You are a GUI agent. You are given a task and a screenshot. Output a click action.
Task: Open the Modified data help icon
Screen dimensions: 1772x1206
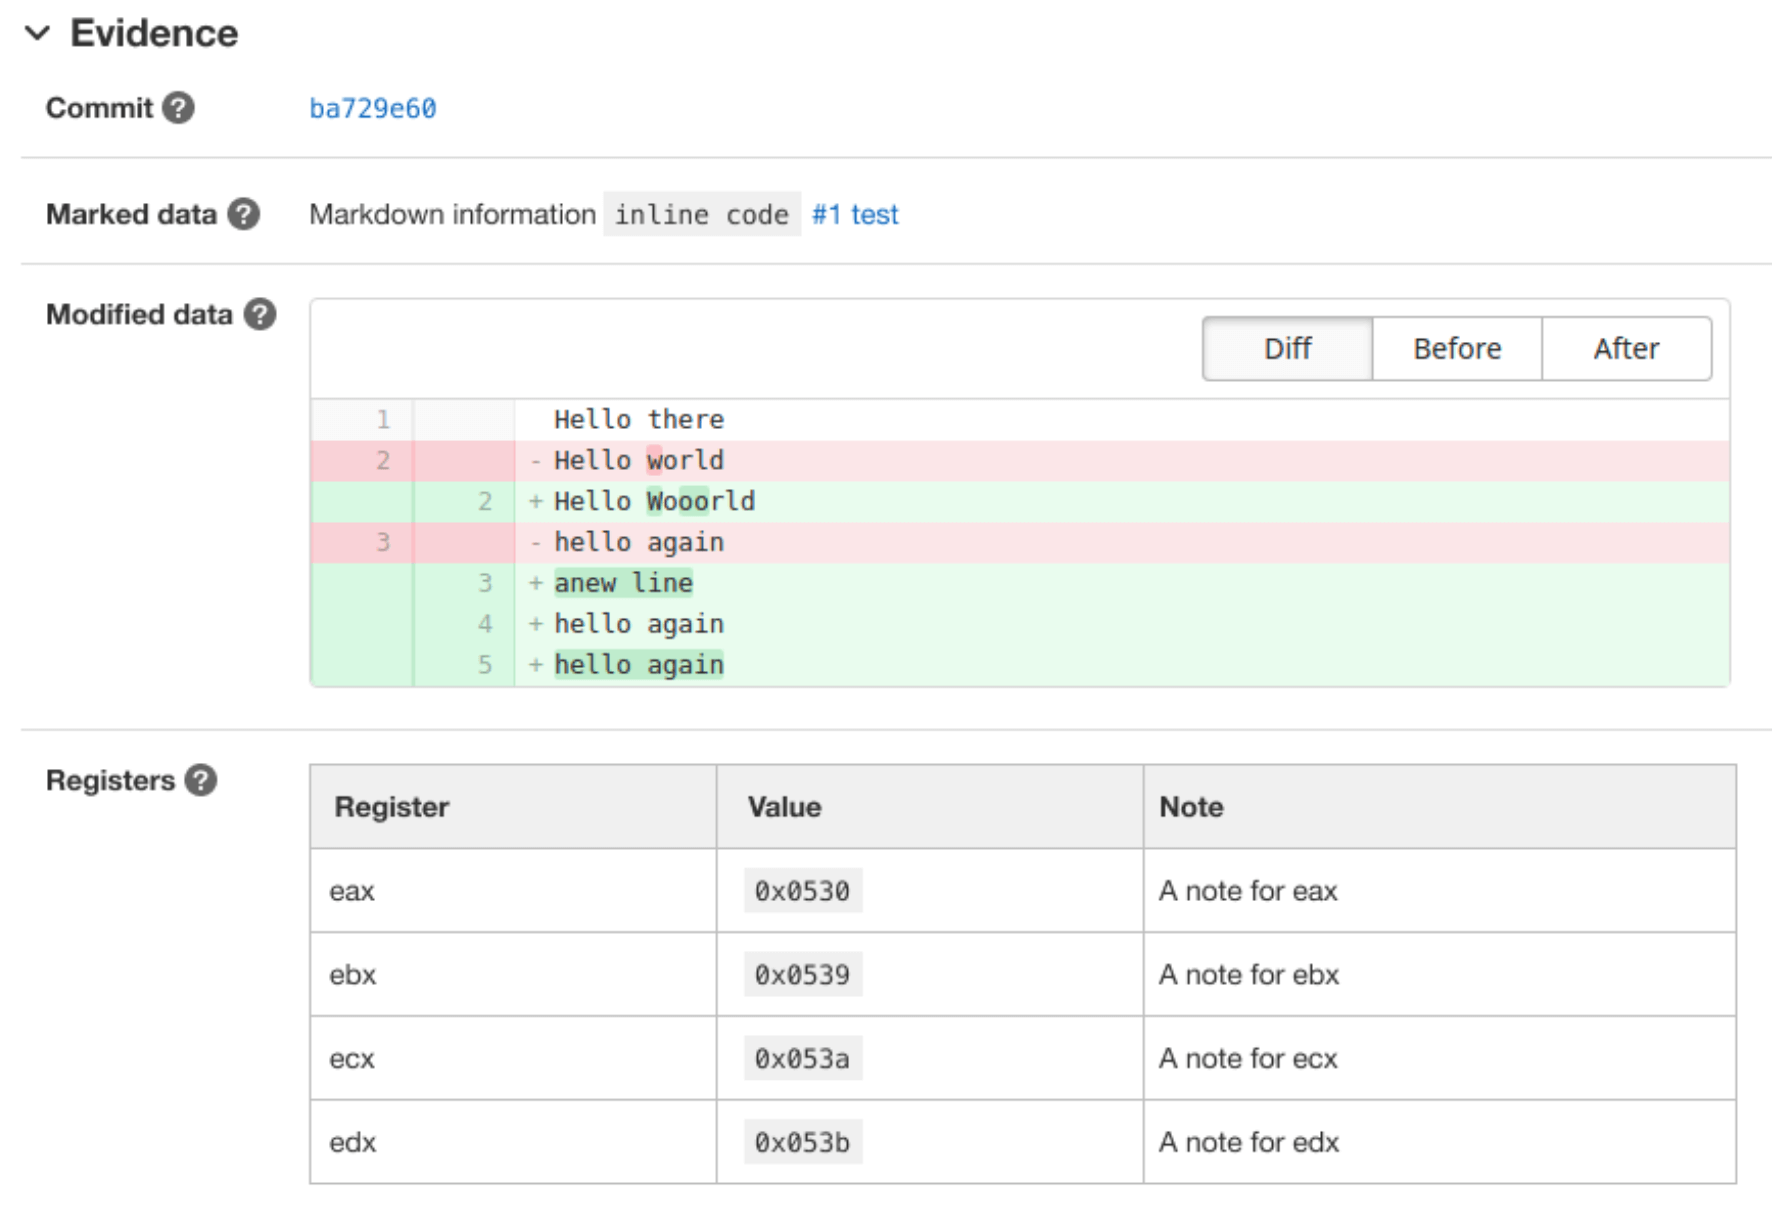[261, 314]
